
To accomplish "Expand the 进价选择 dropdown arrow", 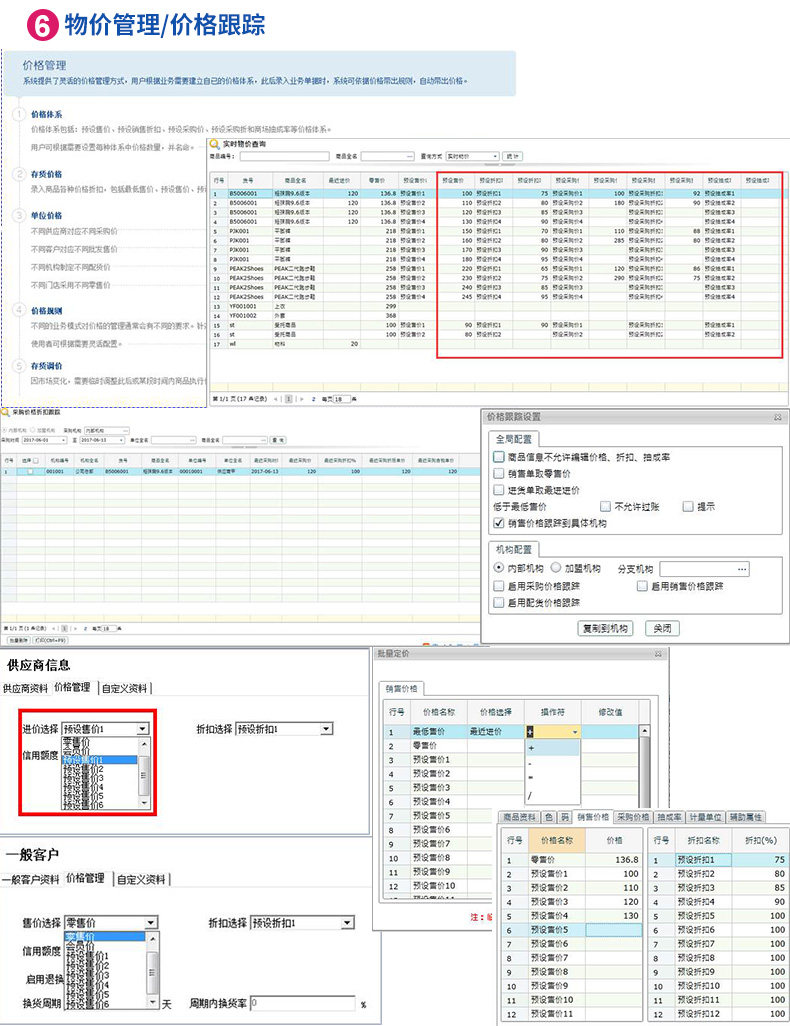I will tap(143, 729).
